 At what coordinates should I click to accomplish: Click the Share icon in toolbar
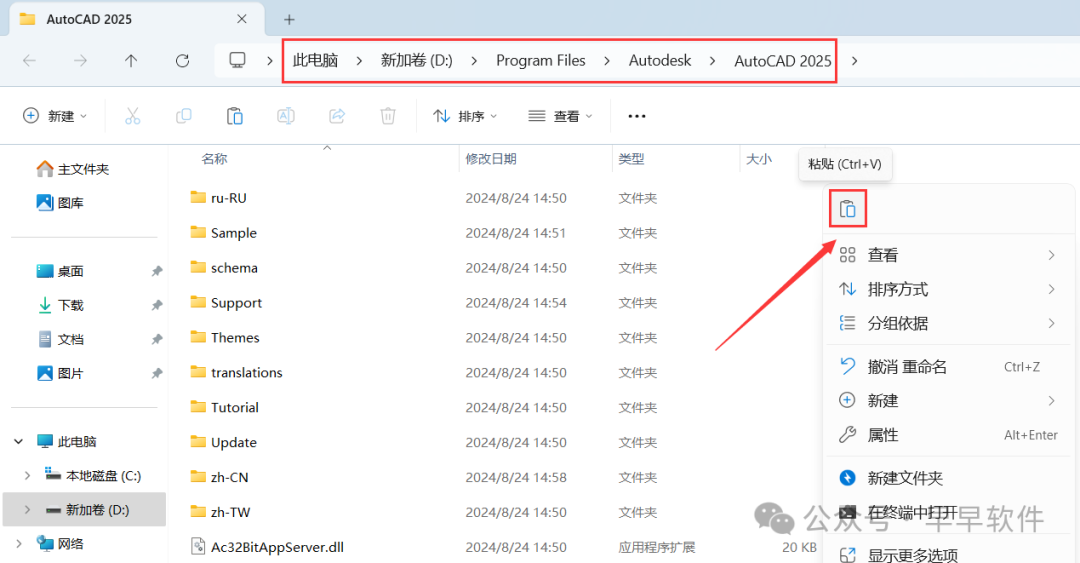pyautogui.click(x=337, y=116)
